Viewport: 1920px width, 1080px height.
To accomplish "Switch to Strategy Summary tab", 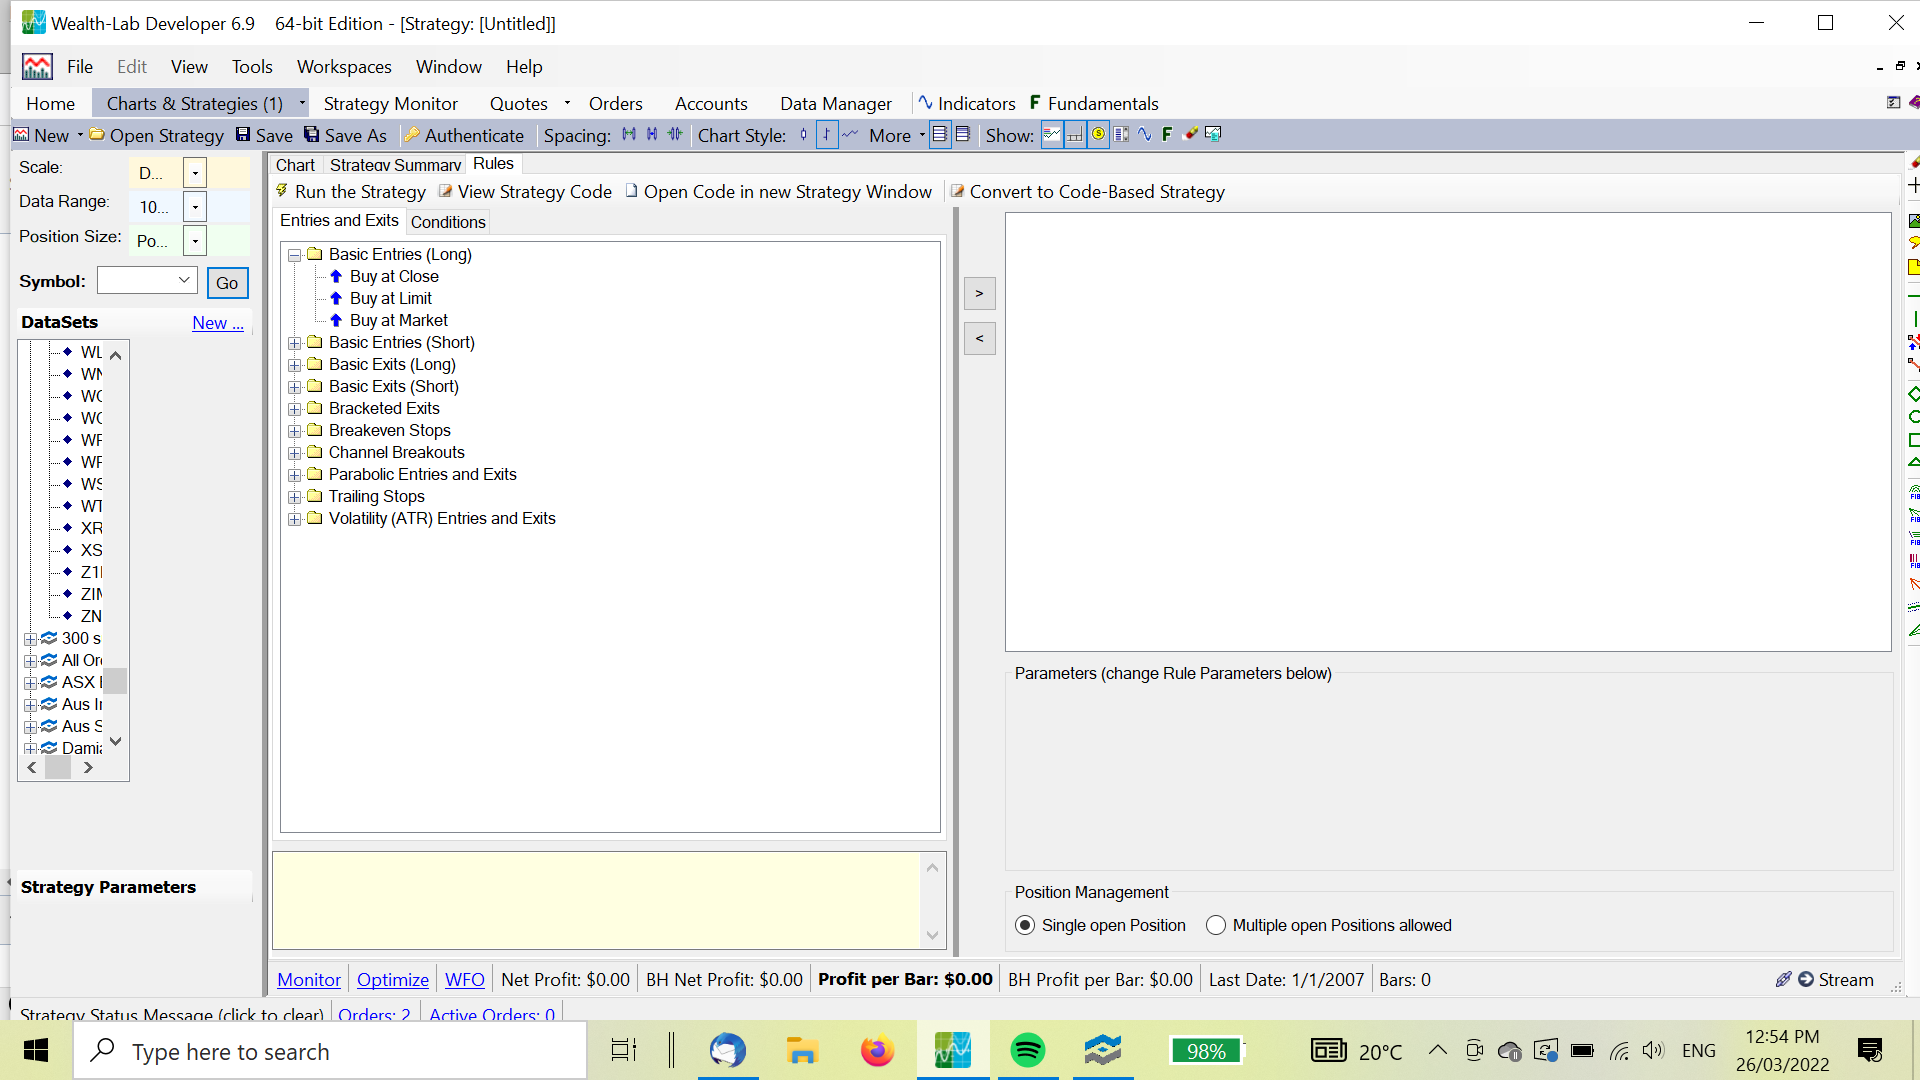I will pyautogui.click(x=395, y=165).
